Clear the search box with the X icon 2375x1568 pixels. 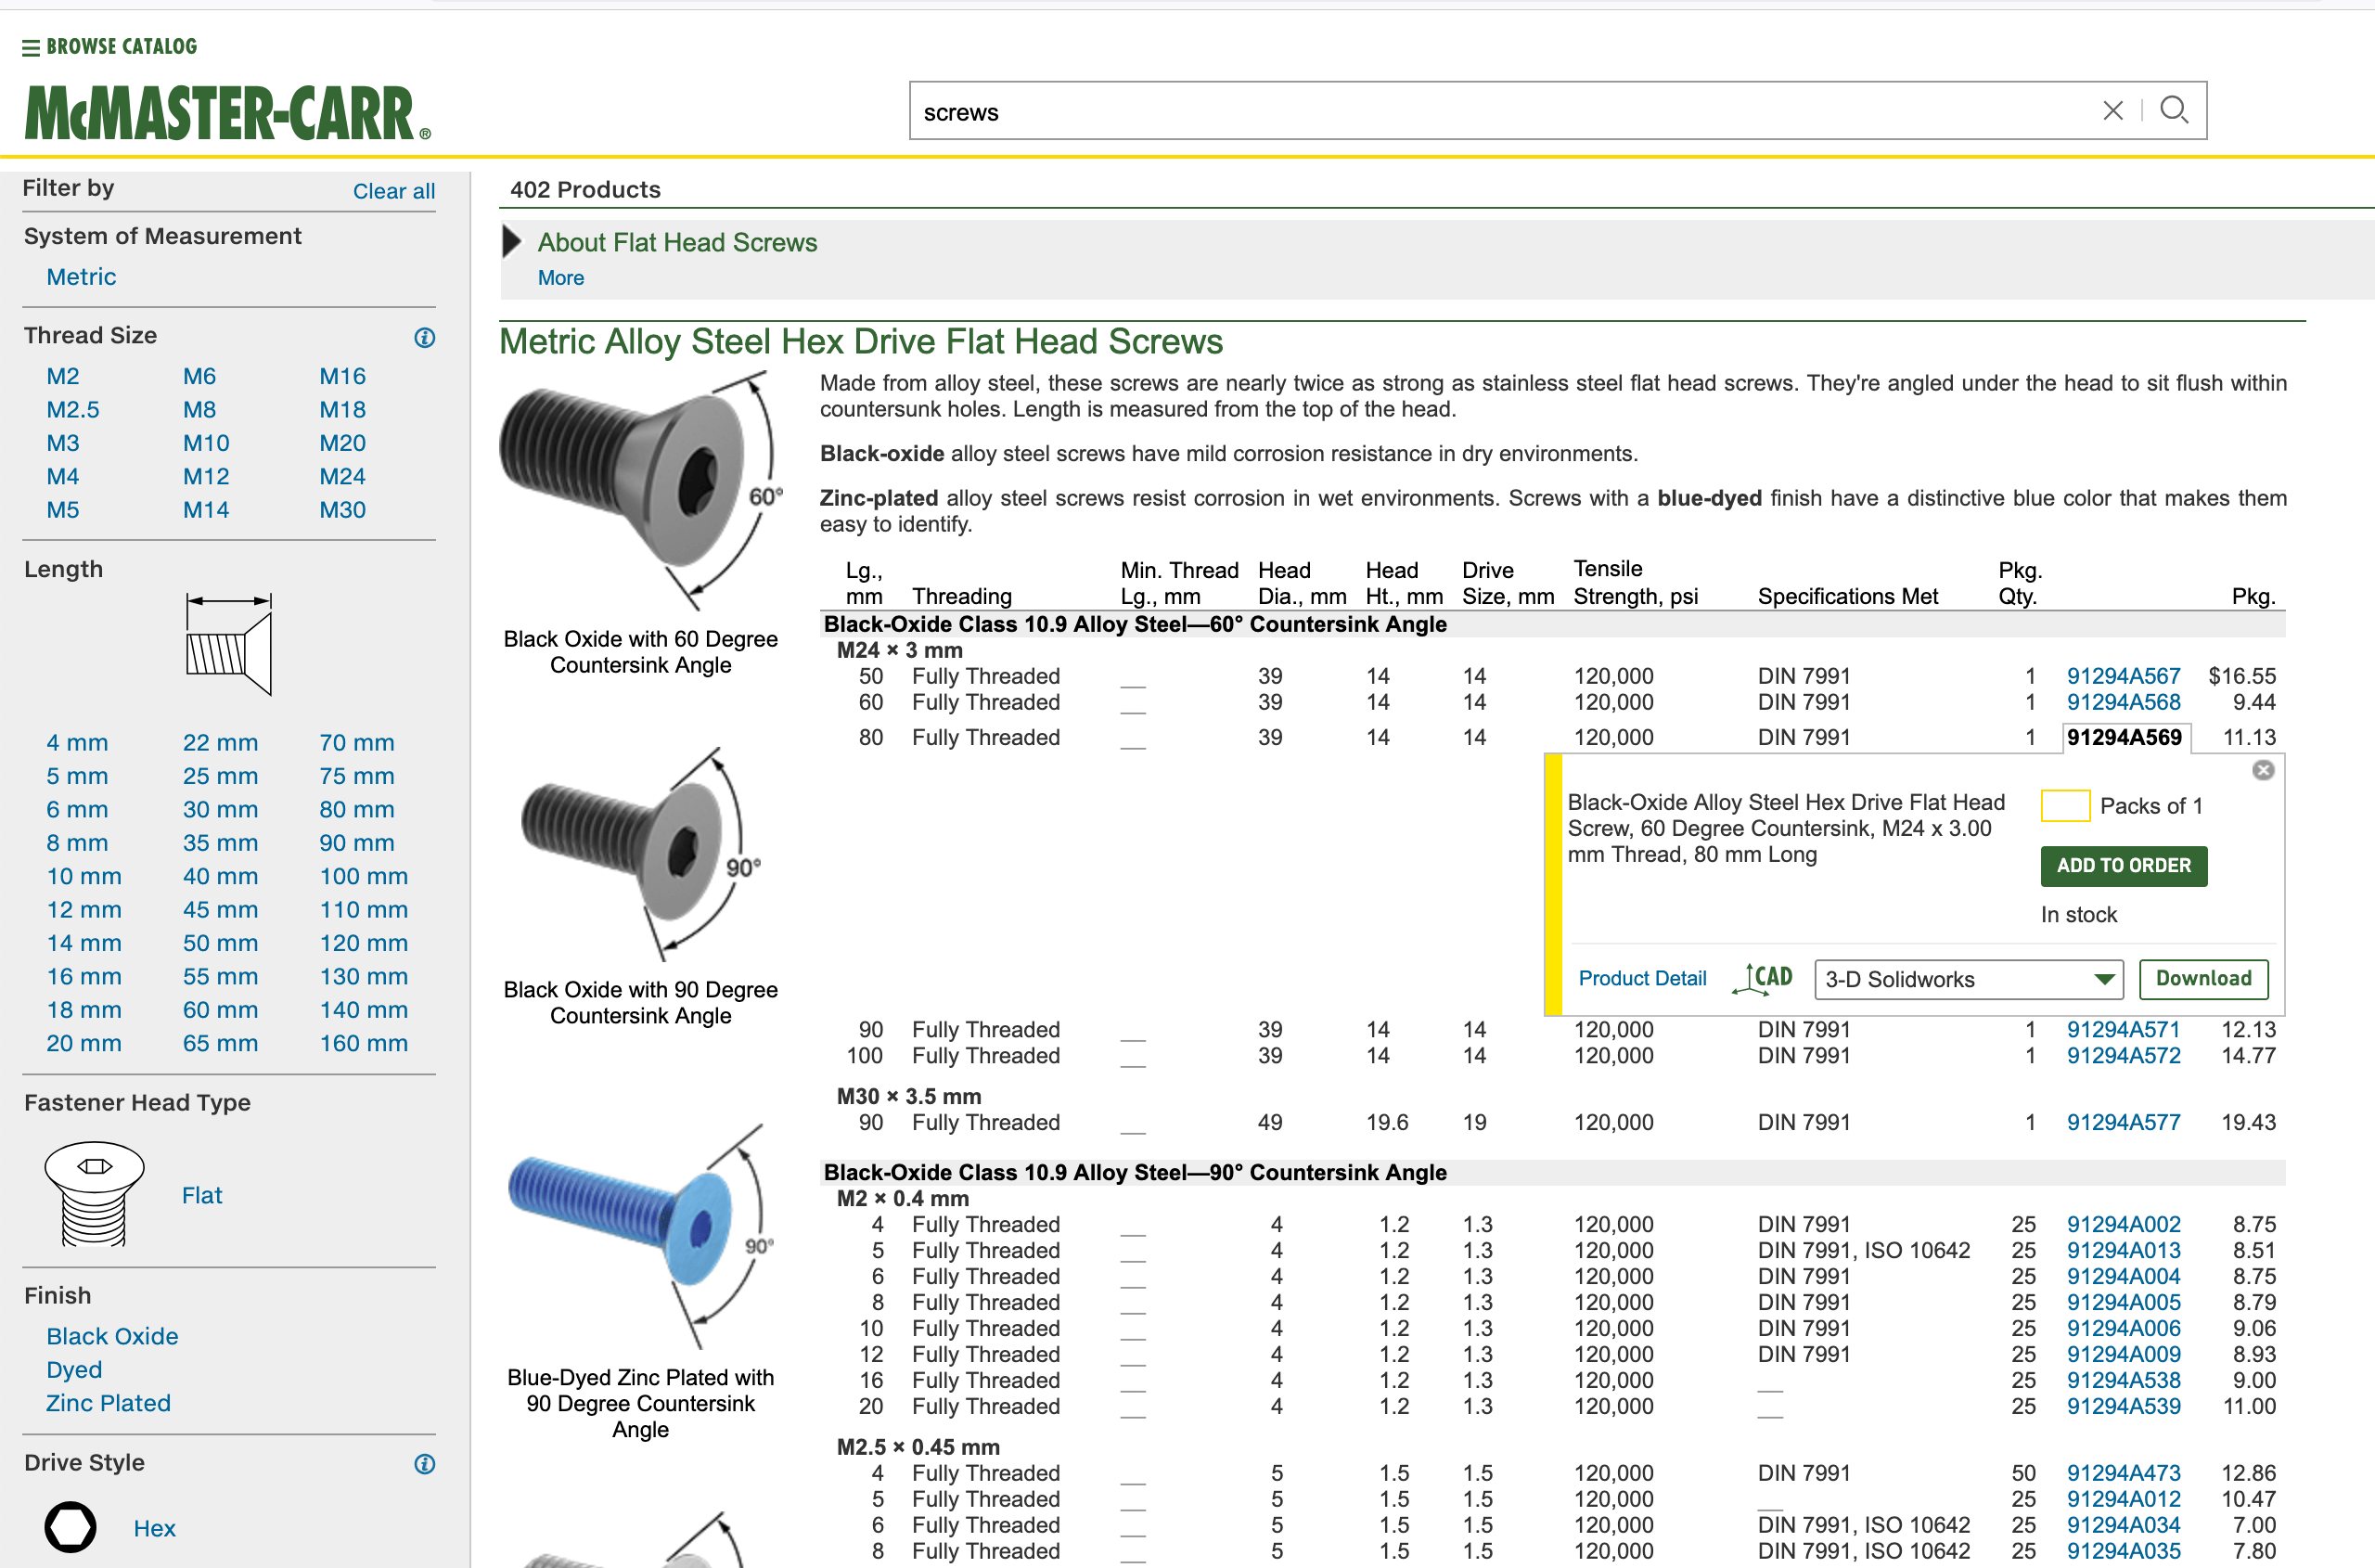(2112, 110)
